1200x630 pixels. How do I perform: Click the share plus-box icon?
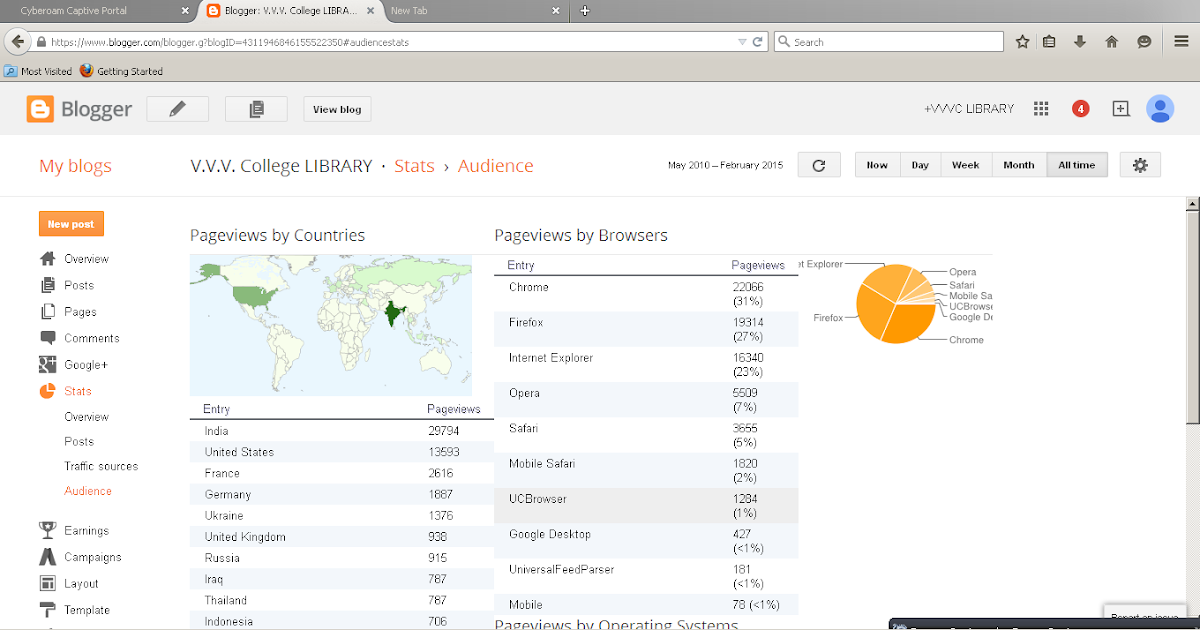point(1120,109)
